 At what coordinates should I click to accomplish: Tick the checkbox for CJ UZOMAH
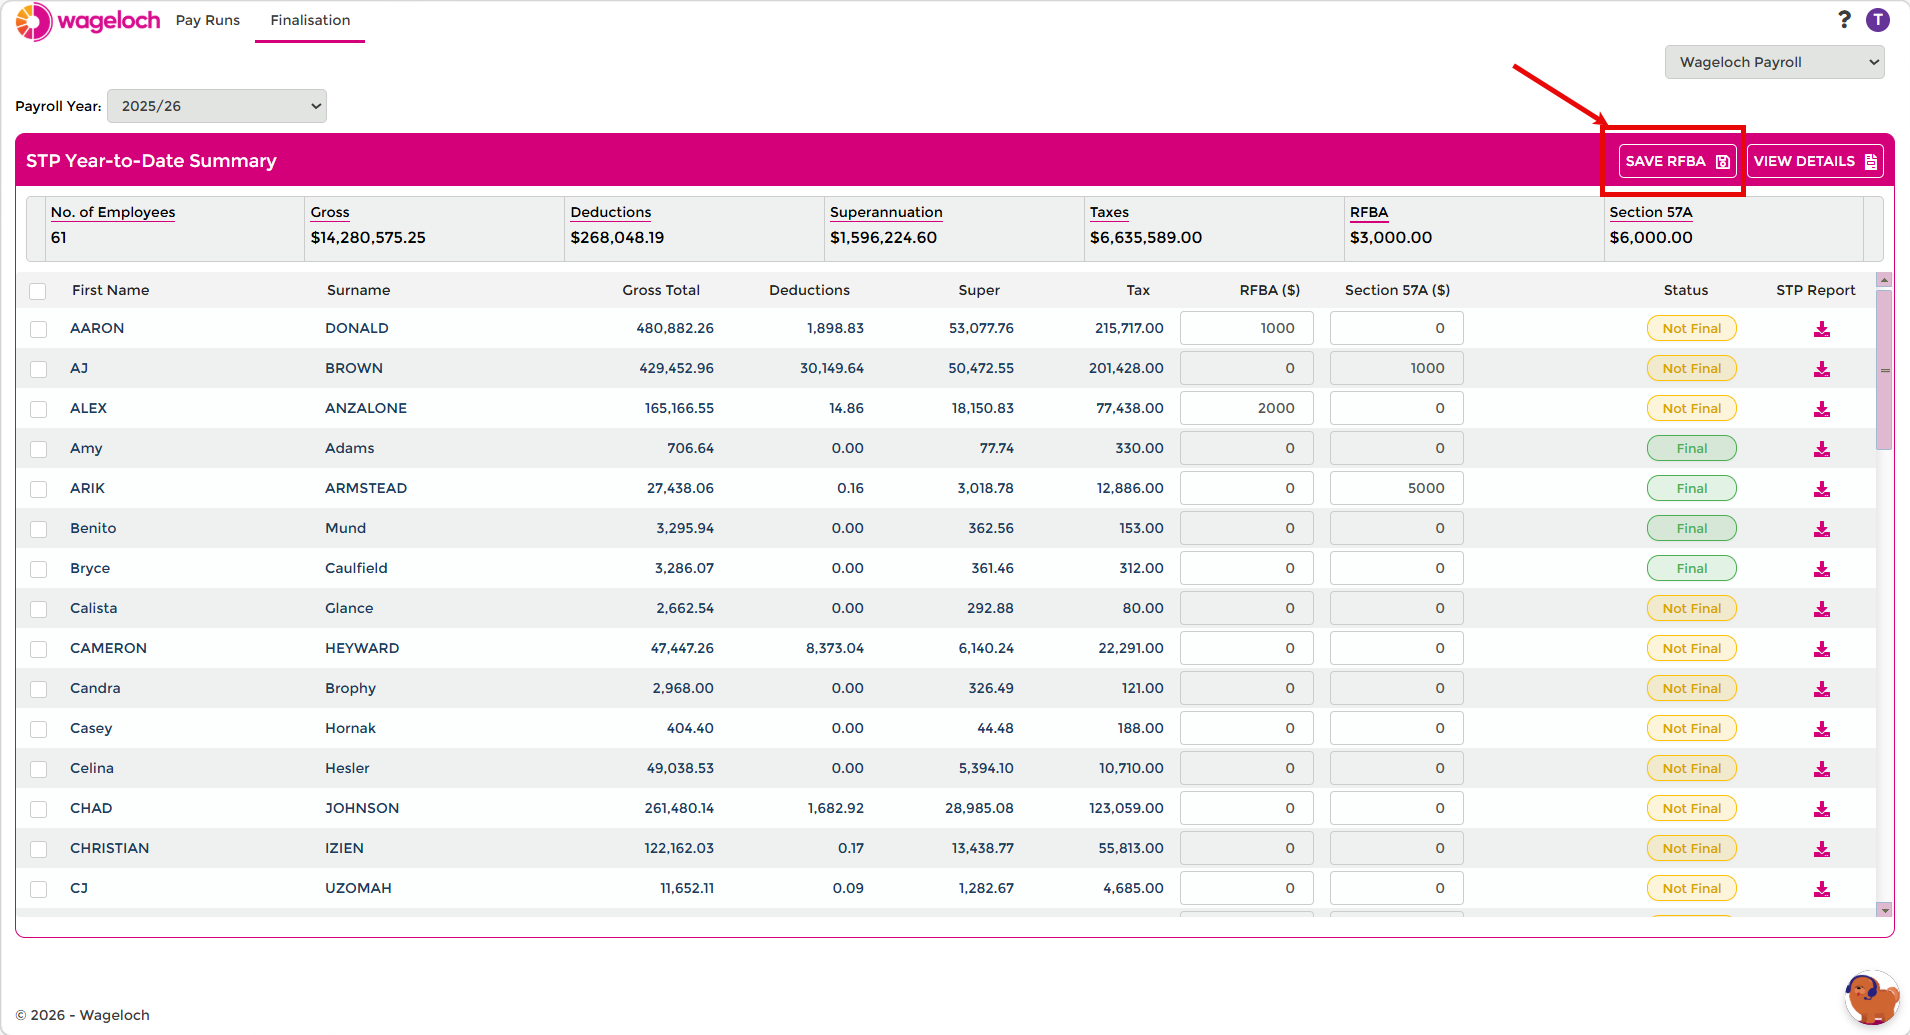(x=38, y=889)
